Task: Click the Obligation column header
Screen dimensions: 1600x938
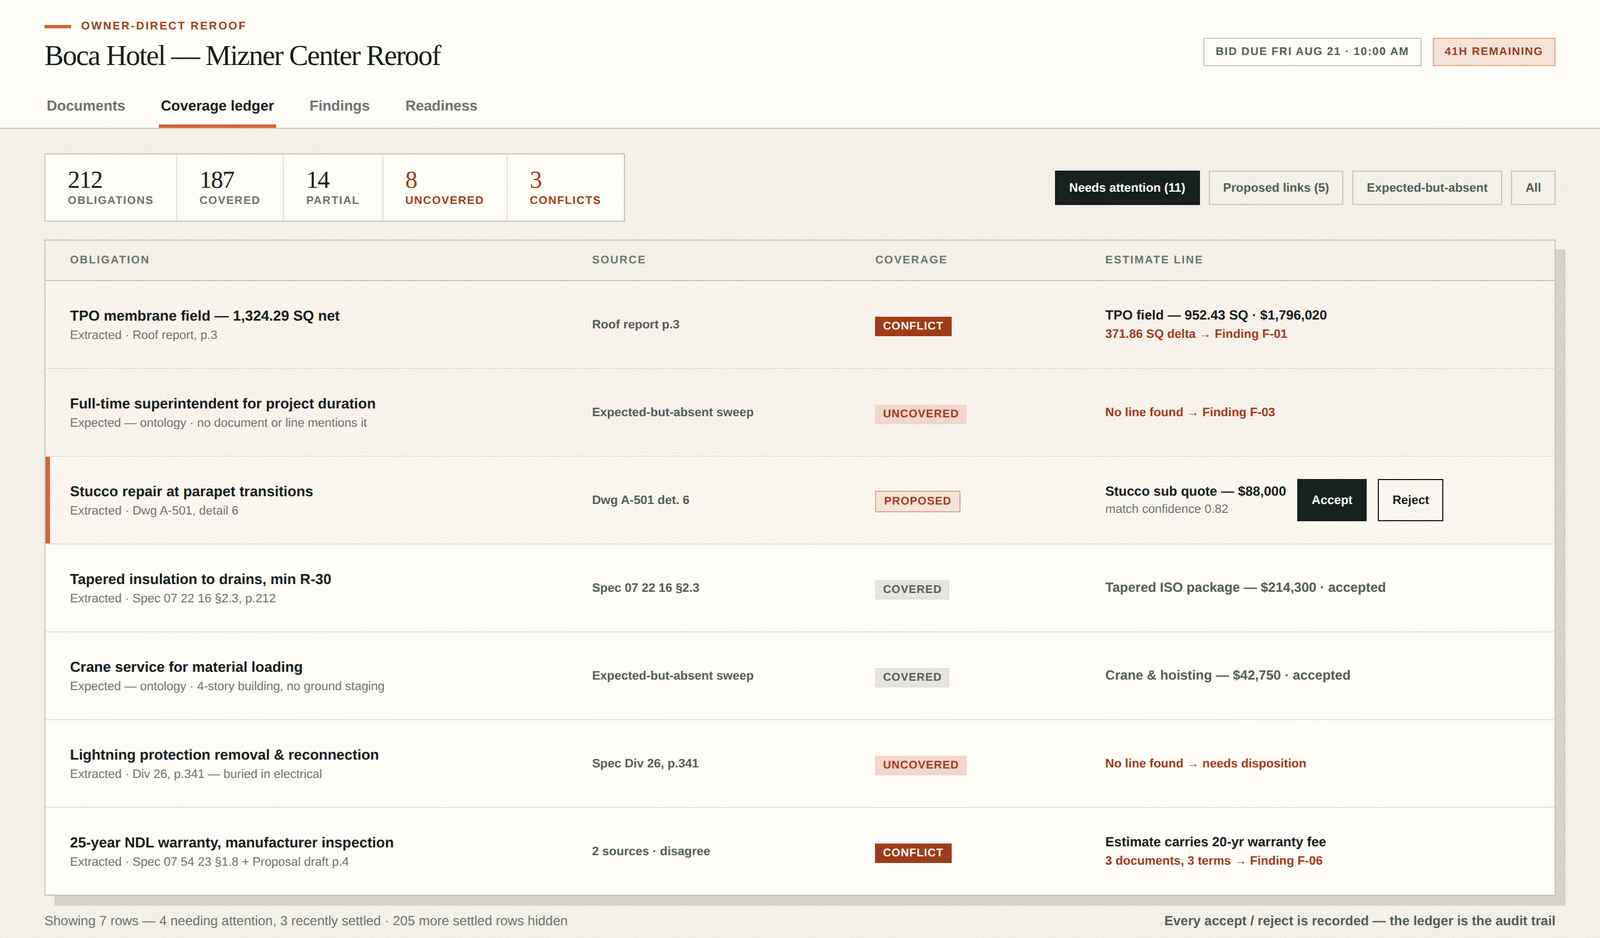Action: click(x=110, y=260)
